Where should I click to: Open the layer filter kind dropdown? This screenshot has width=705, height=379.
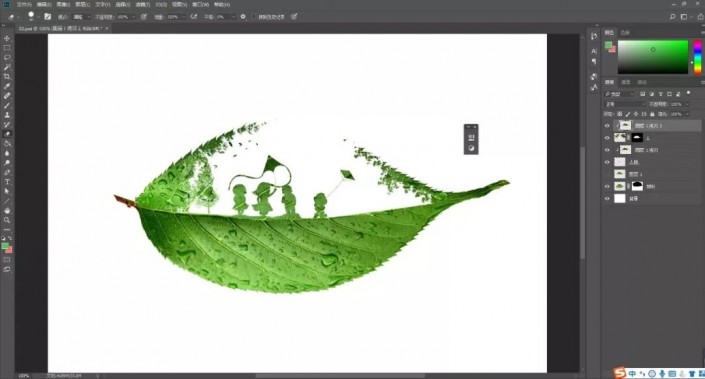point(620,94)
